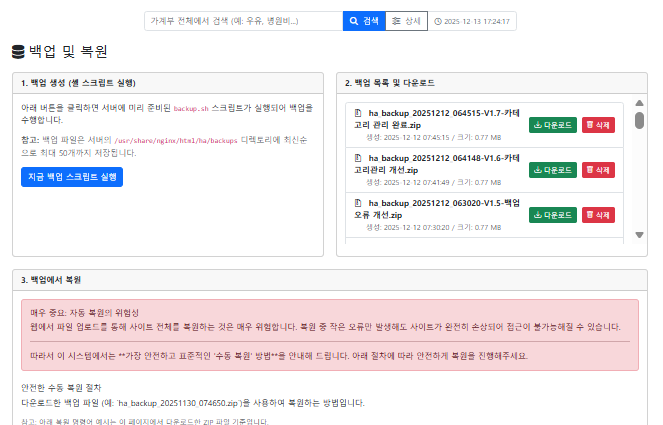Focus the 가계부 전체에서 검색 input field
The width and height of the screenshot is (663, 425).
(x=244, y=21)
